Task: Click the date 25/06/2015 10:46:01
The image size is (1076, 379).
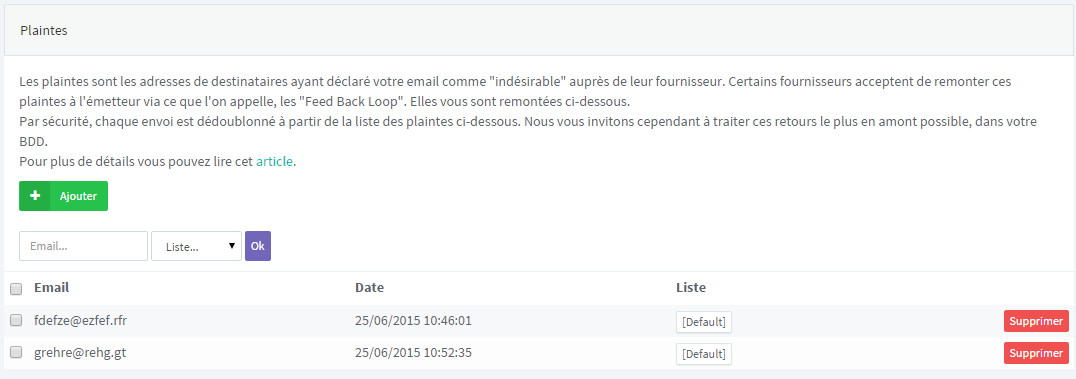Action: tap(414, 321)
